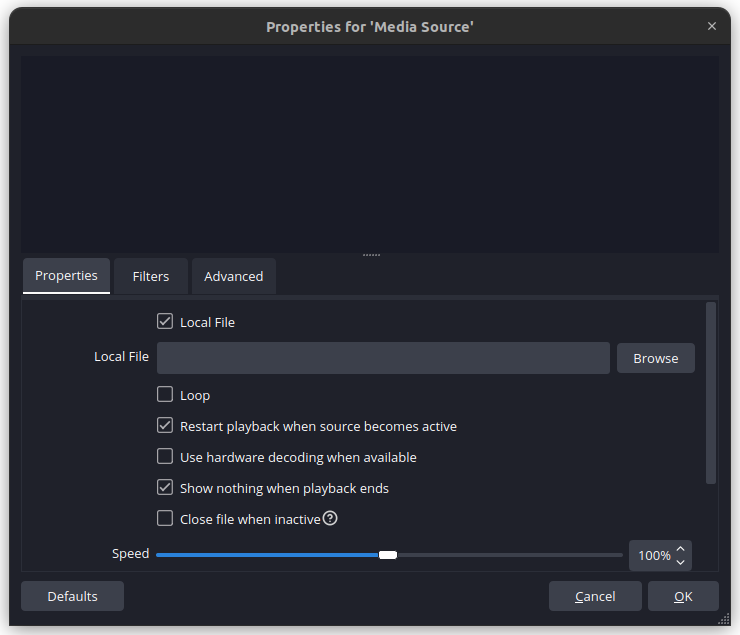Enable the Loop checkbox
Viewport: 740px width, 635px height.
(165, 394)
